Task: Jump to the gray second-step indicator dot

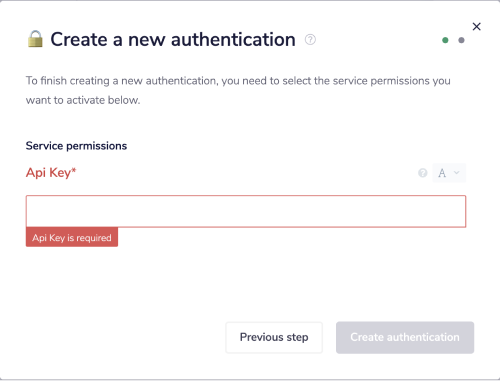Action: [461, 40]
